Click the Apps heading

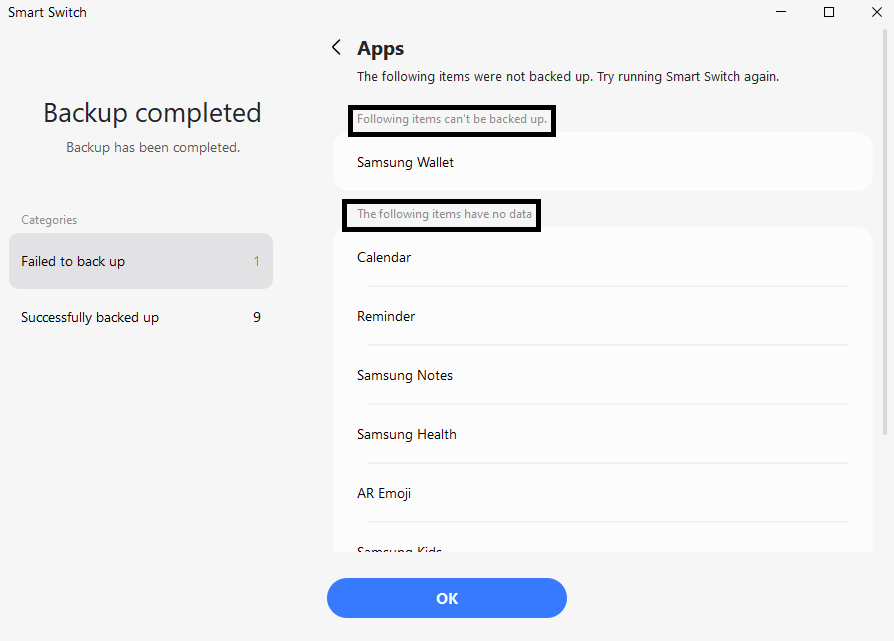click(380, 48)
